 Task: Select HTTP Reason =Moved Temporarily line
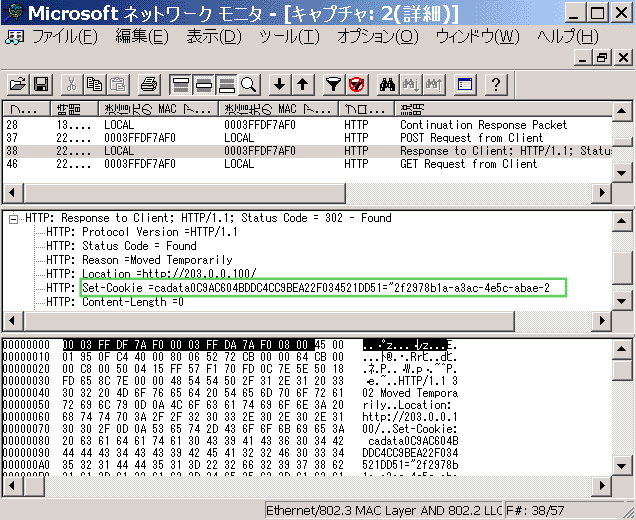[139, 260]
